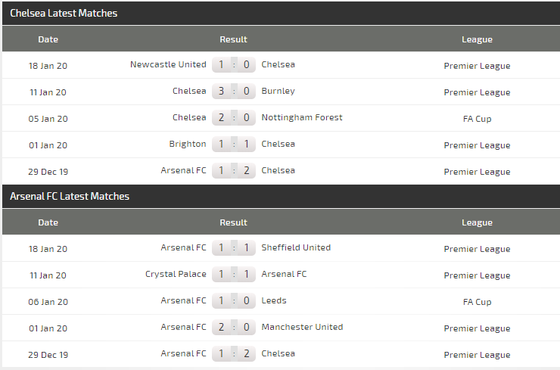Viewport: 560px width, 370px height.
Task: Open the Brighton 1:1 Chelsea score box
Action: click(x=234, y=144)
